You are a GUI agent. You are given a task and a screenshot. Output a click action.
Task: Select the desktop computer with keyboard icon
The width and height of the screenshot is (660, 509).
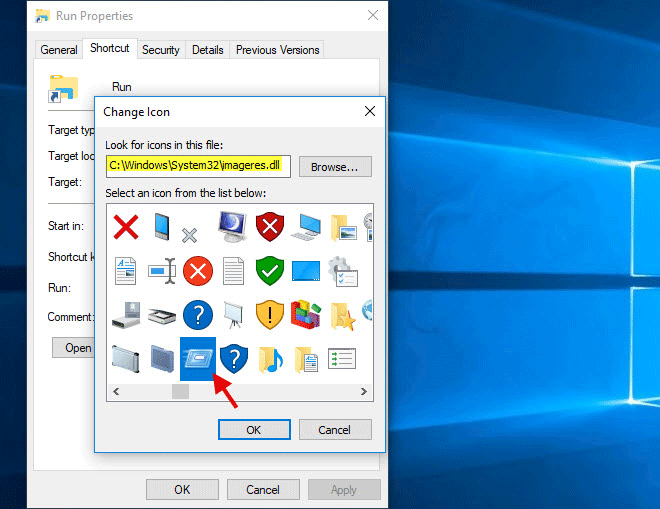pos(306,227)
